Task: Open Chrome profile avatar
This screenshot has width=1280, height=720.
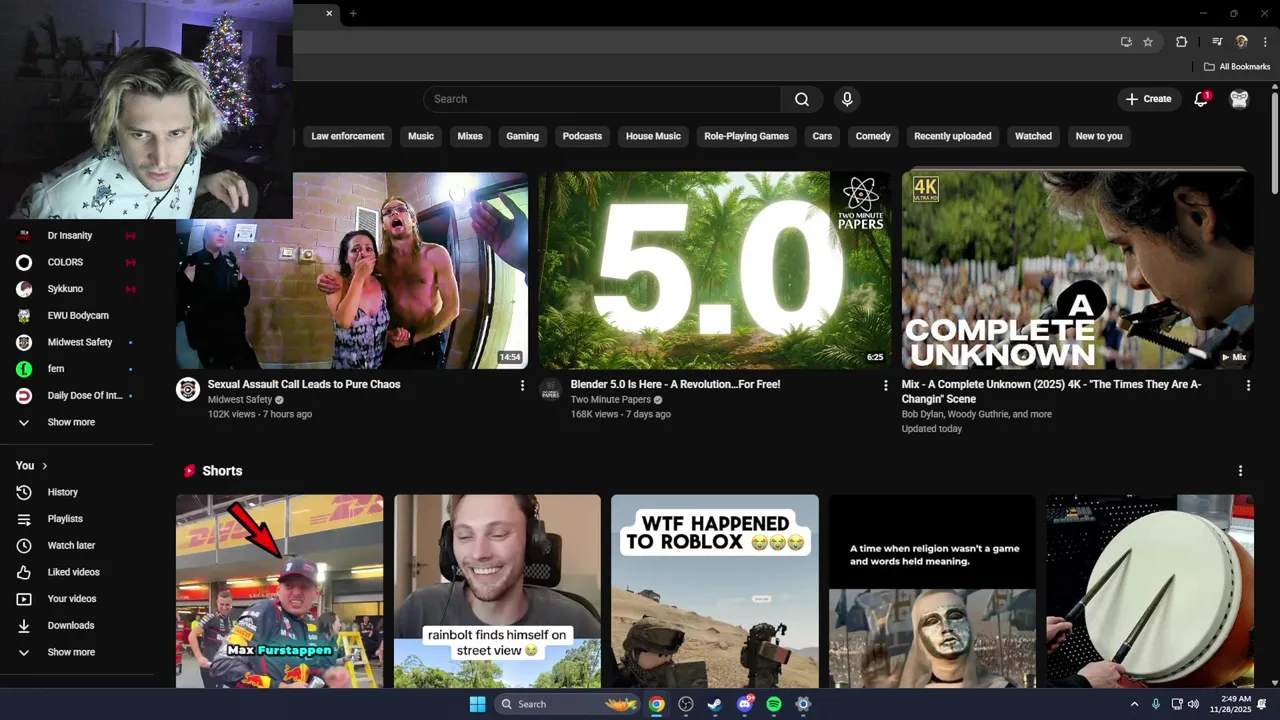Action: [x=1241, y=42]
